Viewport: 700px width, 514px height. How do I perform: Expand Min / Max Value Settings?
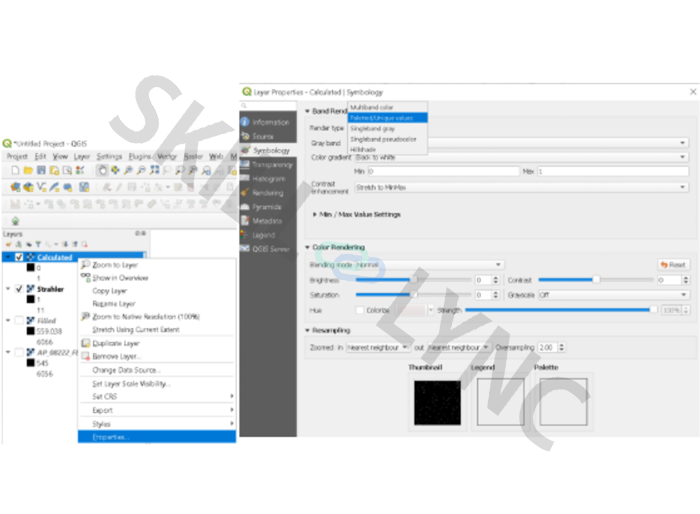(x=315, y=215)
